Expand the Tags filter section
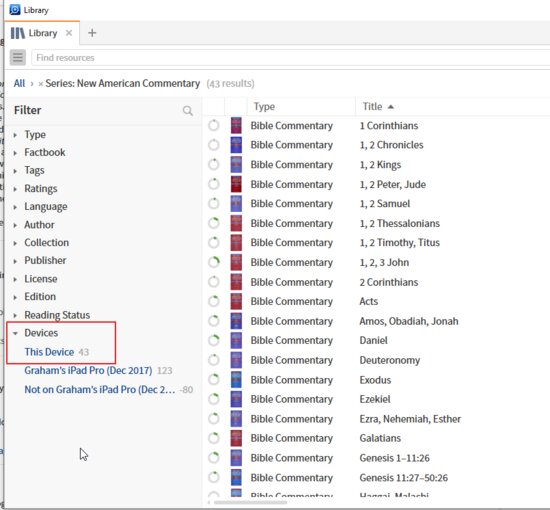550x510 pixels. pos(15,171)
